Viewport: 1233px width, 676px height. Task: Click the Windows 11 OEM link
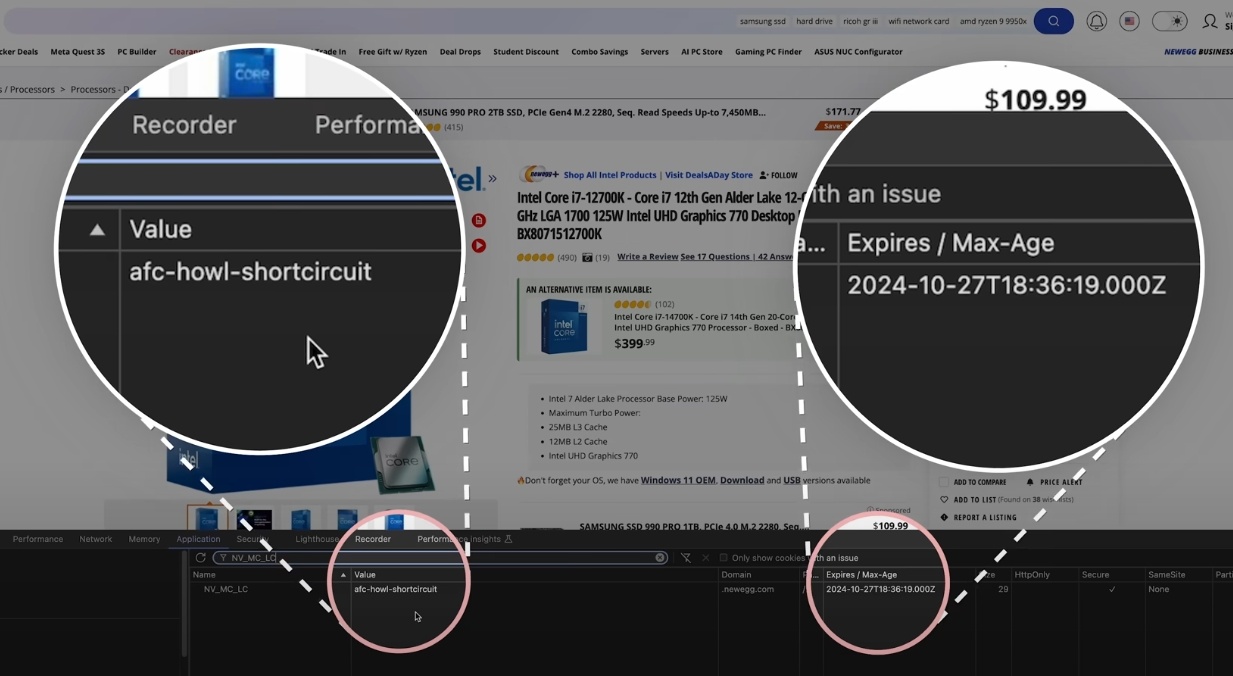(x=678, y=480)
